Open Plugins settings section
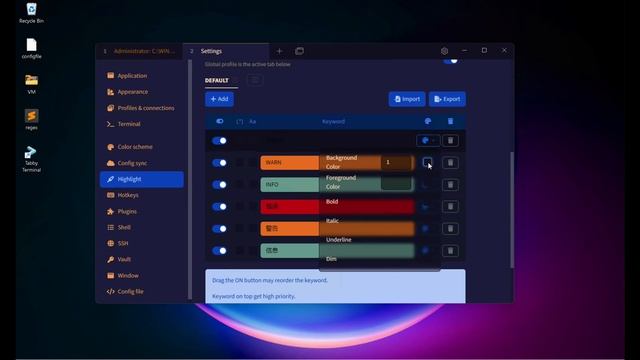The image size is (640, 360). click(142, 211)
